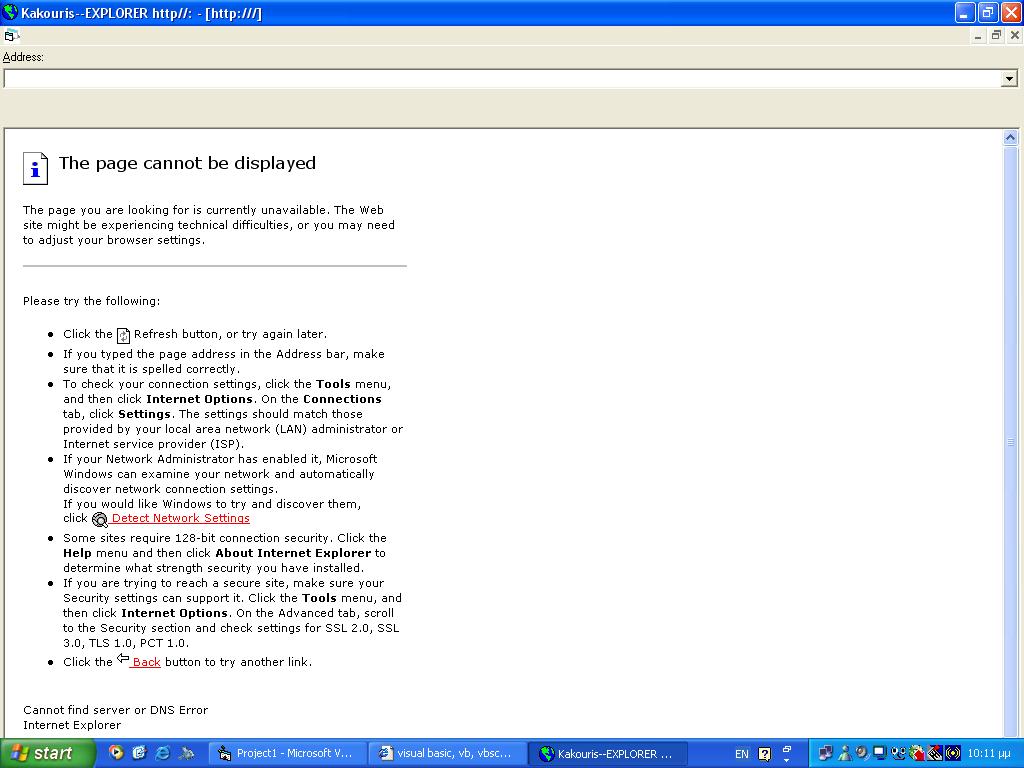Switch to the Project1 - Microsoft Visual Basic taskbar button
The height and width of the screenshot is (768, 1024).
coord(286,753)
